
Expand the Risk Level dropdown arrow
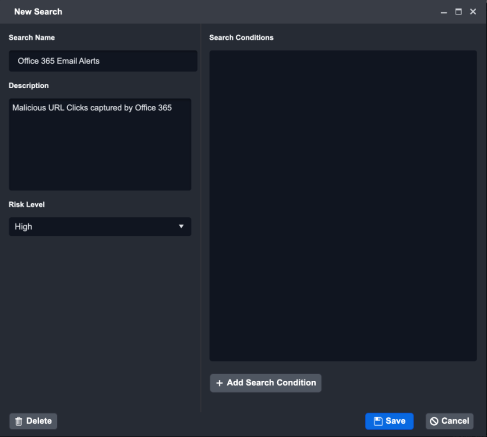(181, 226)
